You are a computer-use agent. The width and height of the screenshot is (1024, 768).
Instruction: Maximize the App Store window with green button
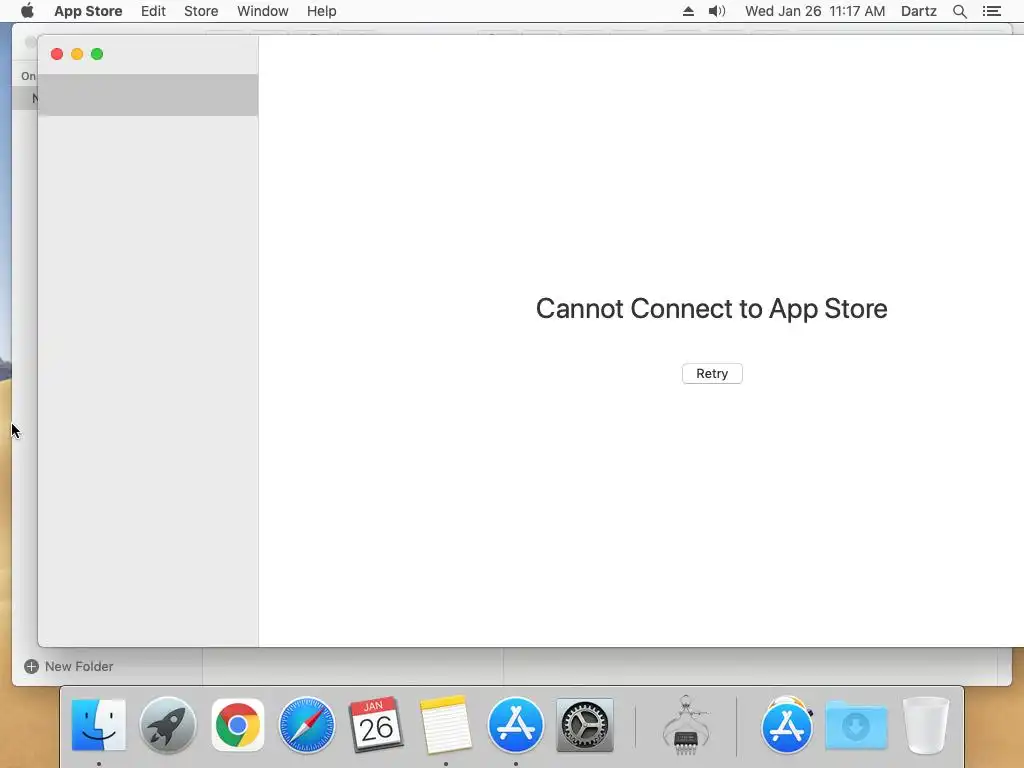click(x=97, y=54)
